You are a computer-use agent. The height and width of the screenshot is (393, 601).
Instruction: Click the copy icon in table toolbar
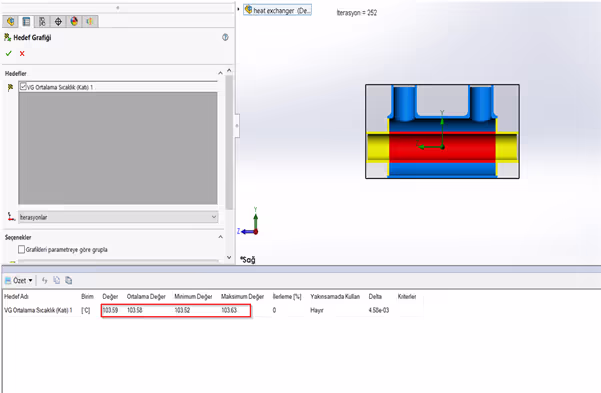pos(57,280)
